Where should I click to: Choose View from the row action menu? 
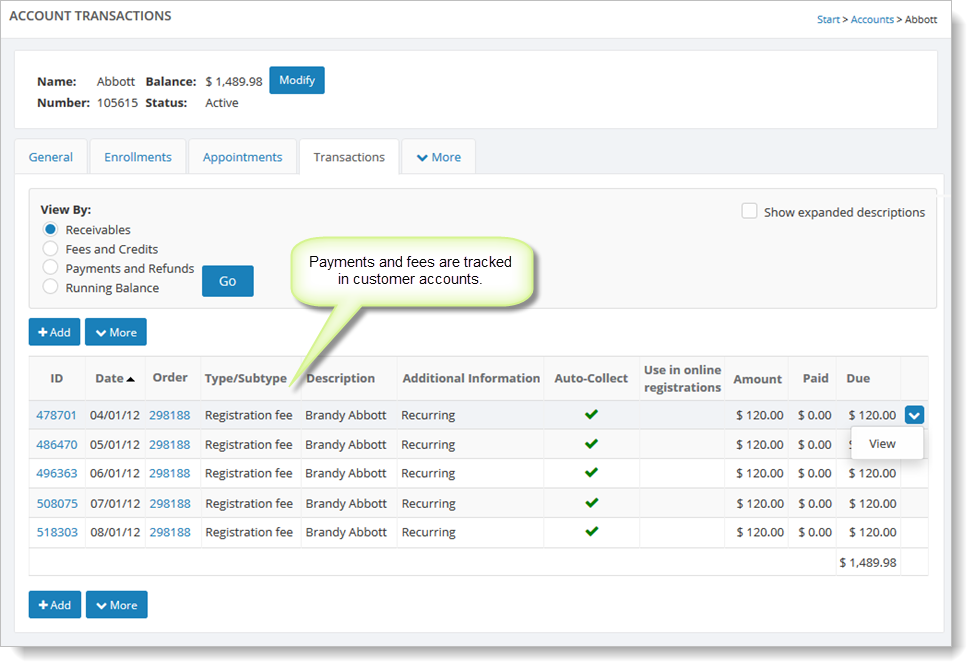pyautogui.click(x=882, y=443)
